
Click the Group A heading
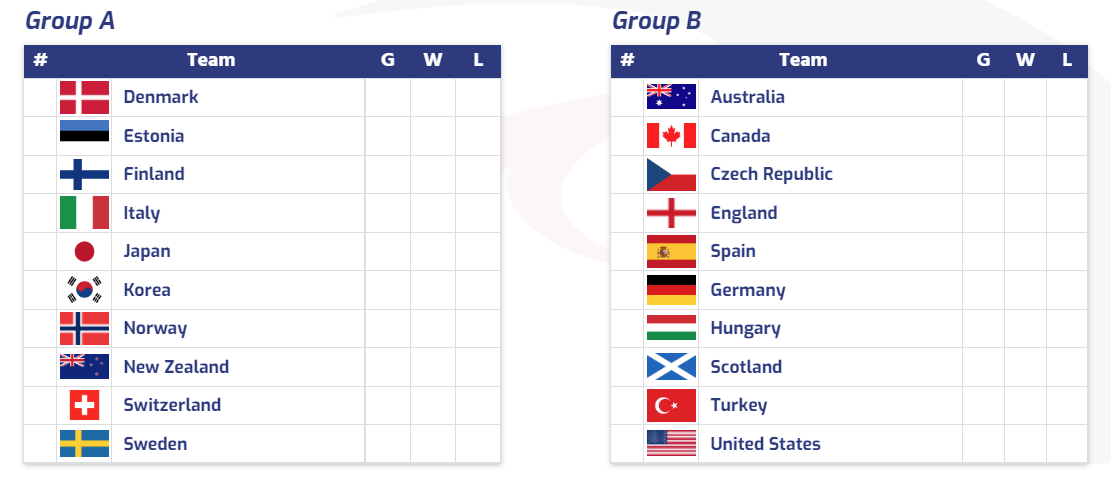tap(69, 21)
